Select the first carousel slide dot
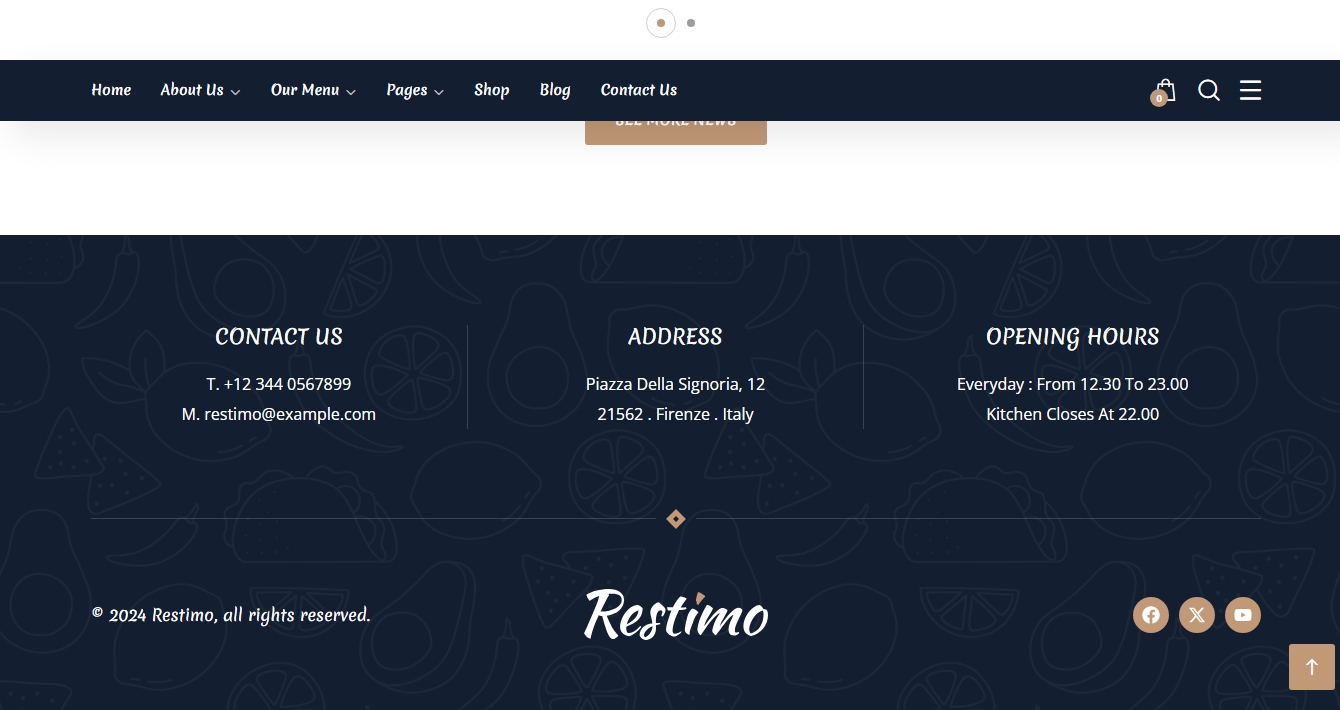Viewport: 1340px width, 710px height. [660, 23]
